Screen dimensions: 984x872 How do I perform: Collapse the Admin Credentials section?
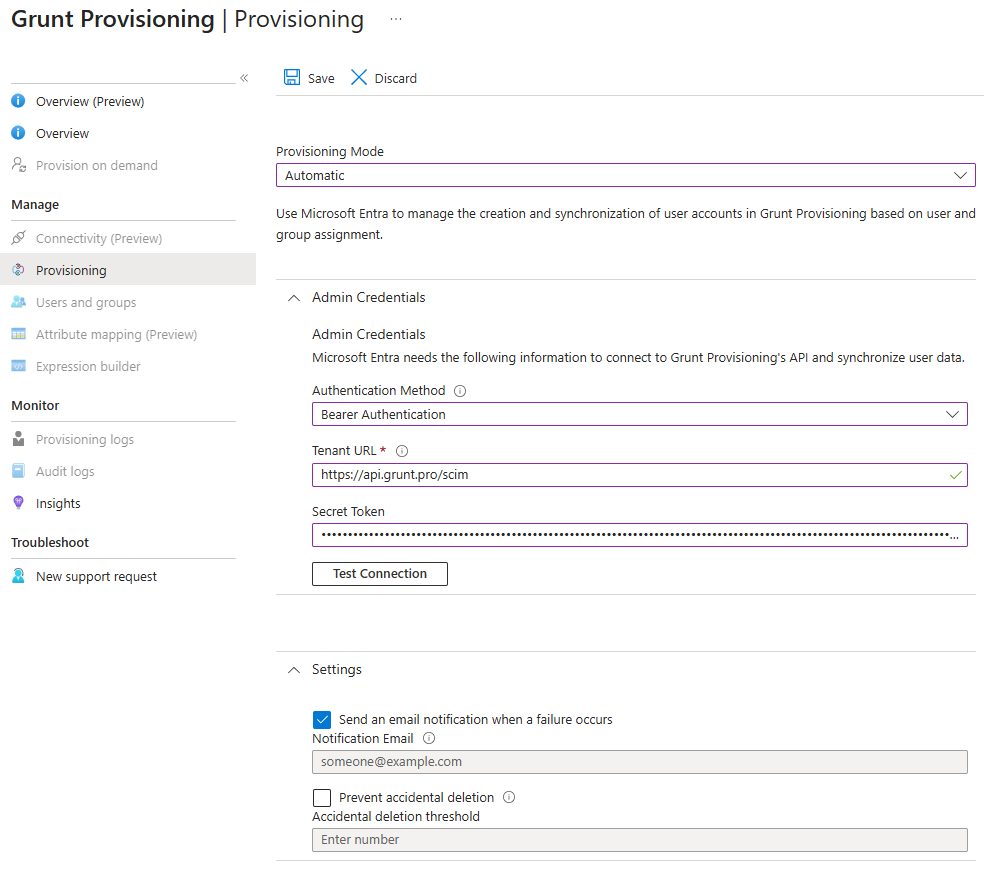294,298
